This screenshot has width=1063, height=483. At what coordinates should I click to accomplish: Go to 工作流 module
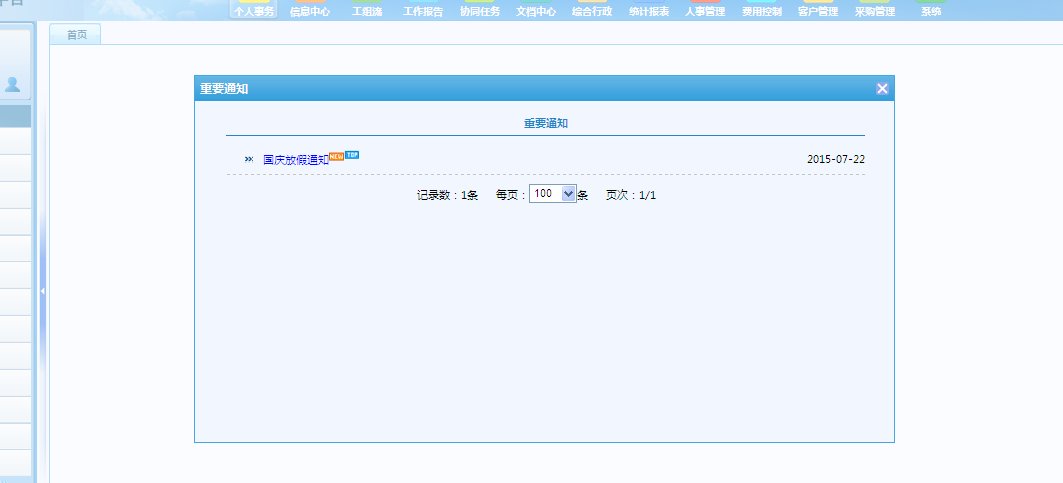pos(367,12)
